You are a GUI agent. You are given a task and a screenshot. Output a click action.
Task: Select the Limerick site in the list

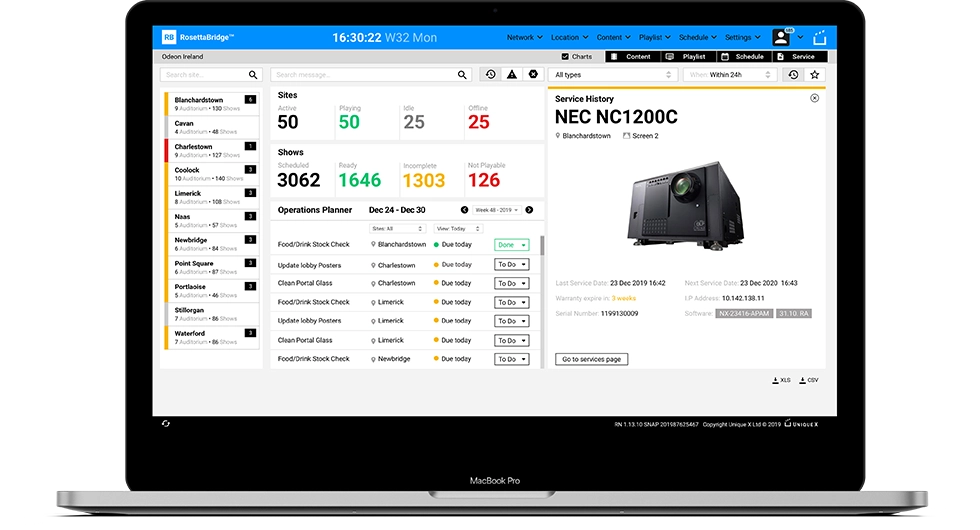[x=212, y=198]
